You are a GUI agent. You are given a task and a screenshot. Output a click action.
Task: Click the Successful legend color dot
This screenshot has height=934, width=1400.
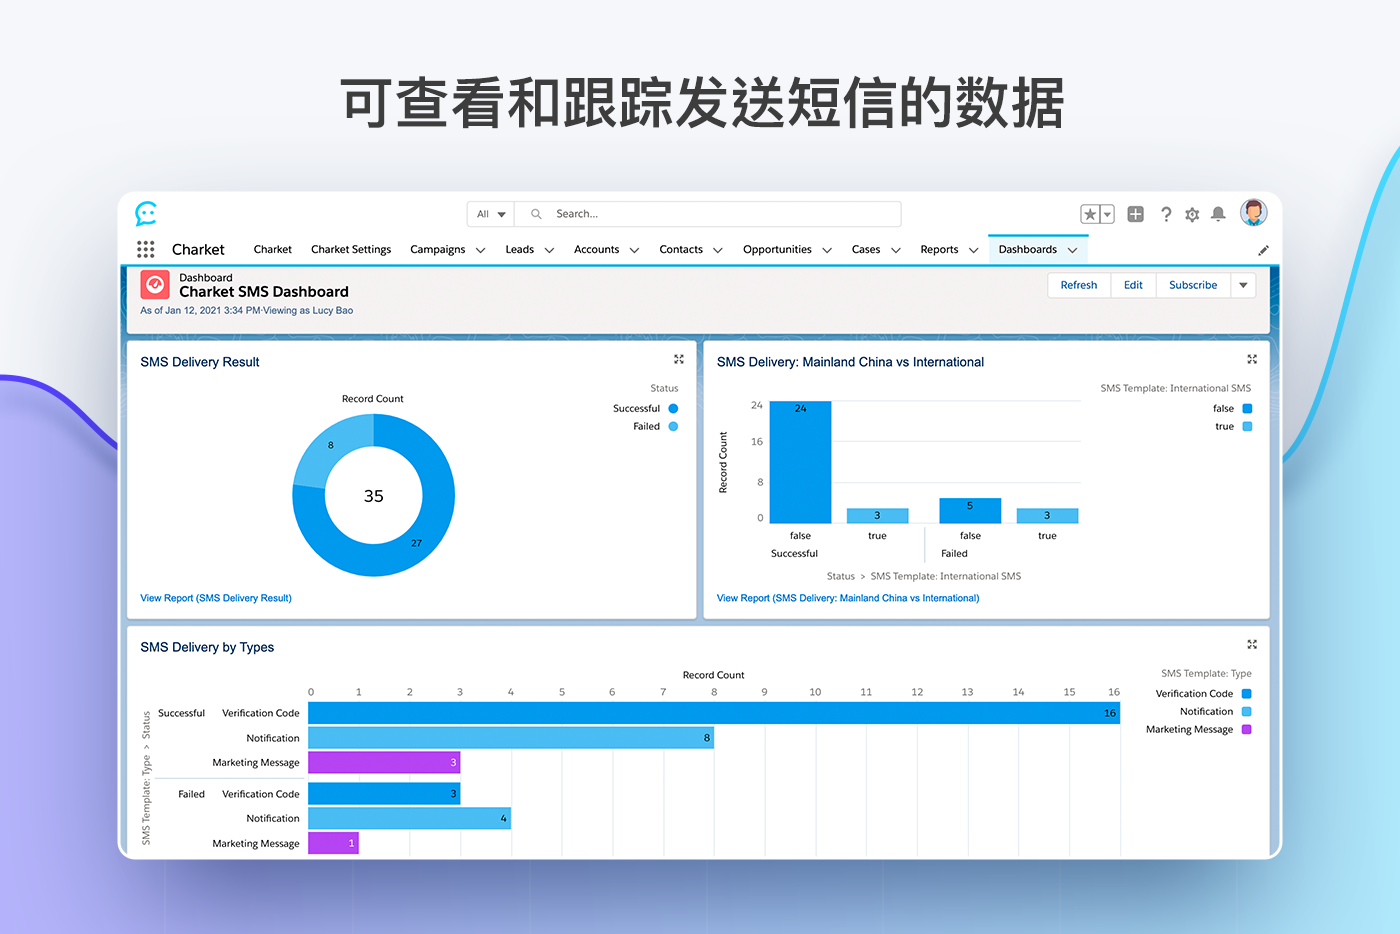click(673, 408)
